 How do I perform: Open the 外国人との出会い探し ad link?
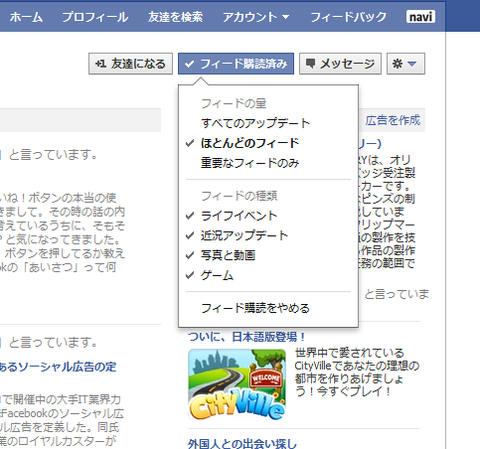pyautogui.click(x=242, y=444)
